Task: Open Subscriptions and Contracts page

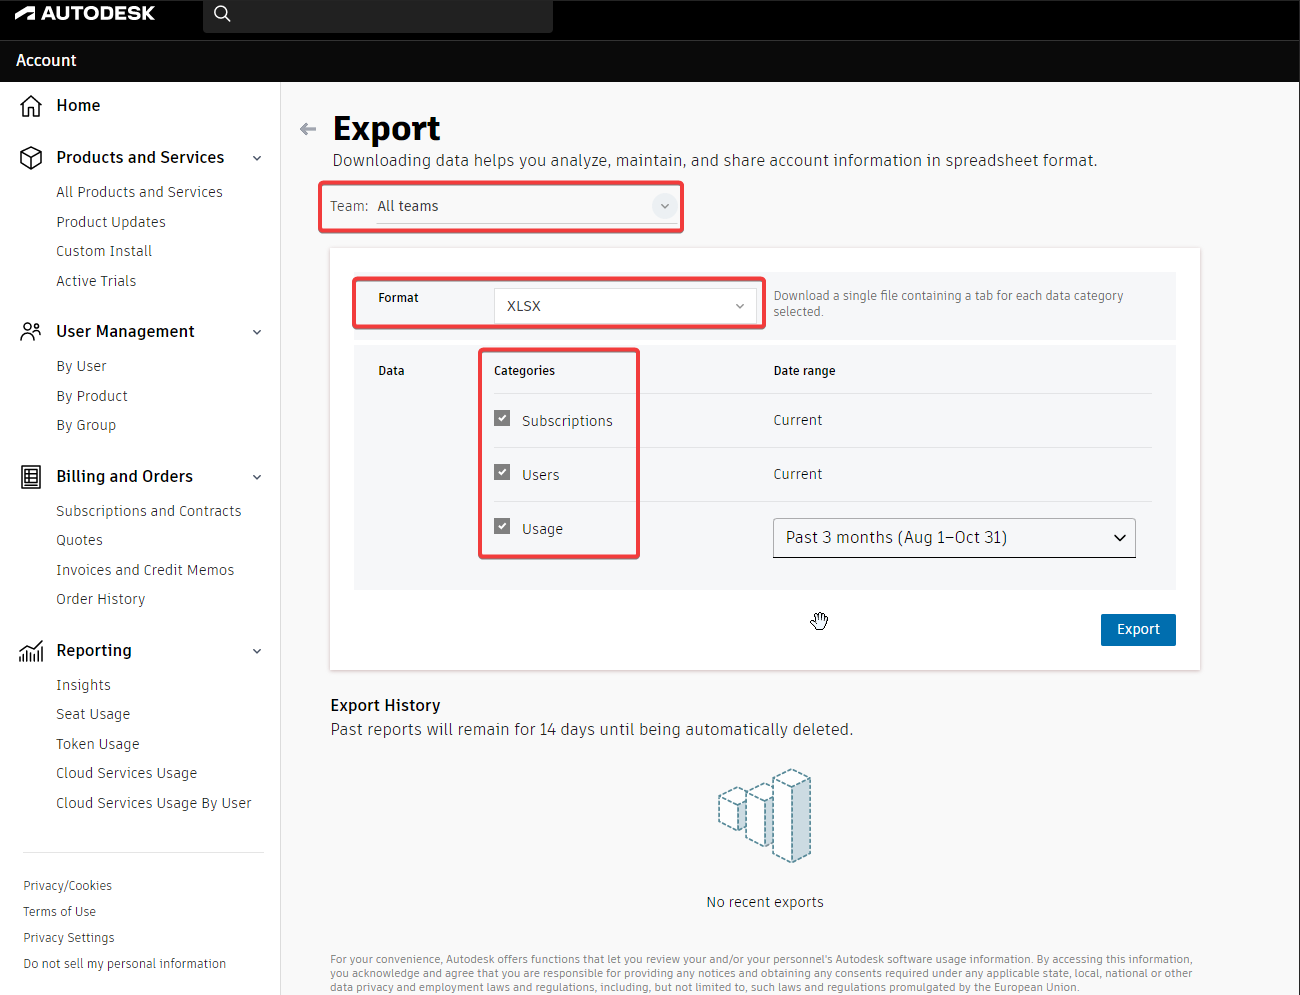Action: [149, 511]
